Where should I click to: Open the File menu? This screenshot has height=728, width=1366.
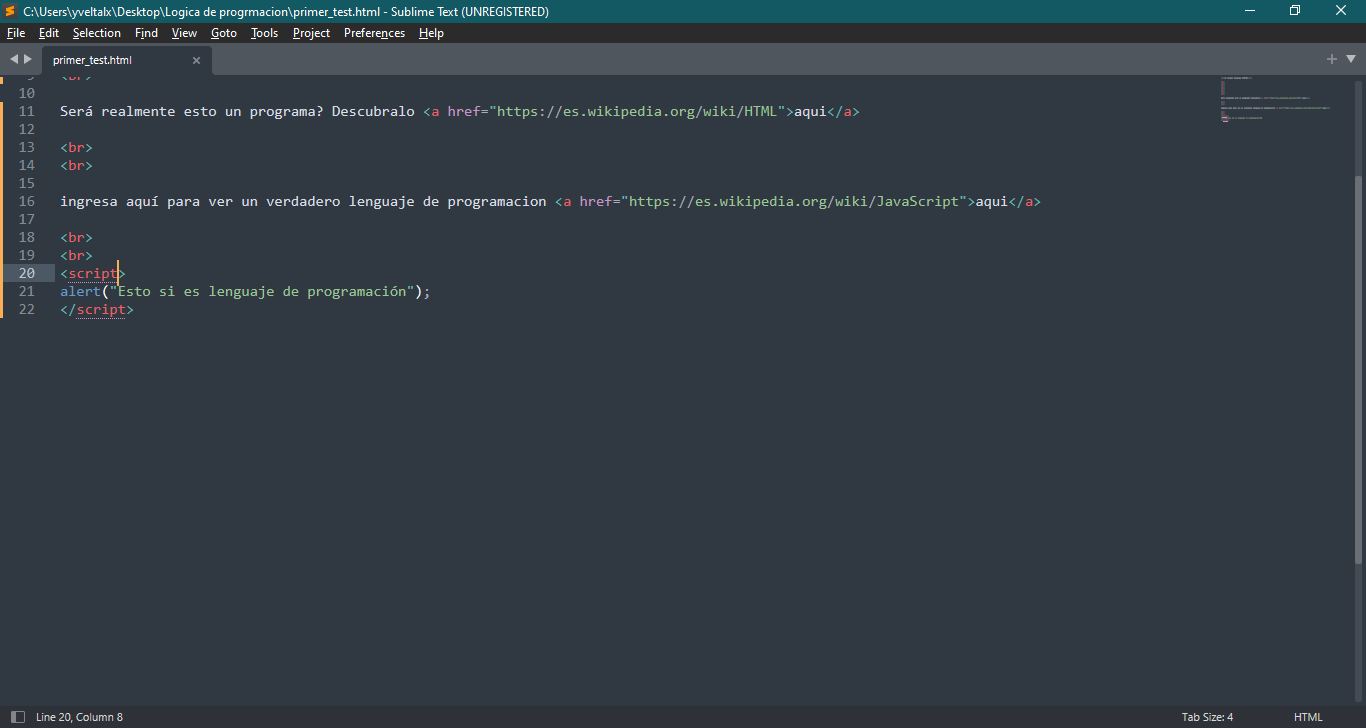tap(16, 33)
